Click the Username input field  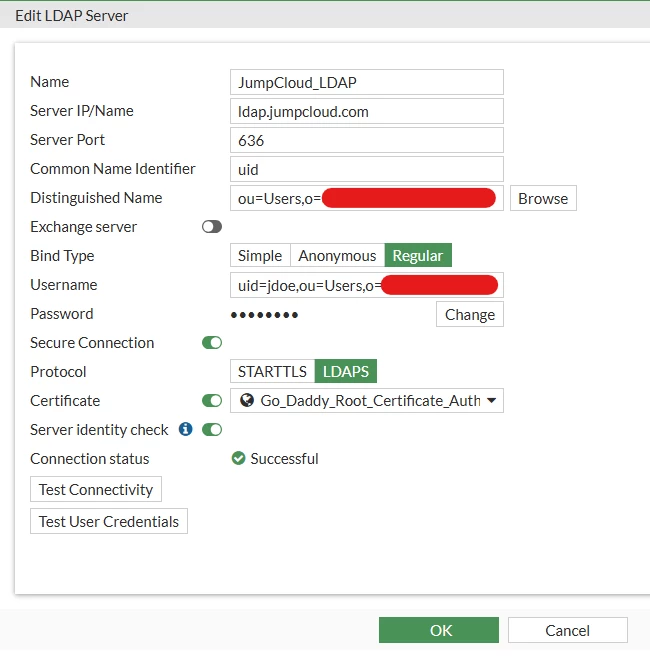click(367, 285)
